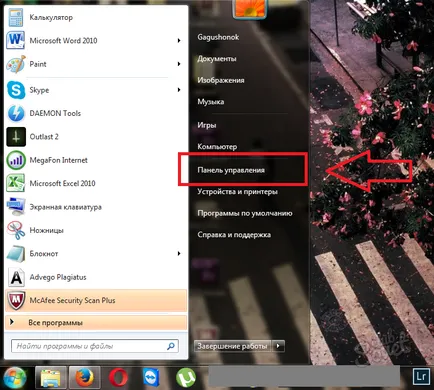This screenshot has width=434, height=390.
Task: Open TeamViewer from the taskbar
Action: pyautogui.click(x=151, y=378)
